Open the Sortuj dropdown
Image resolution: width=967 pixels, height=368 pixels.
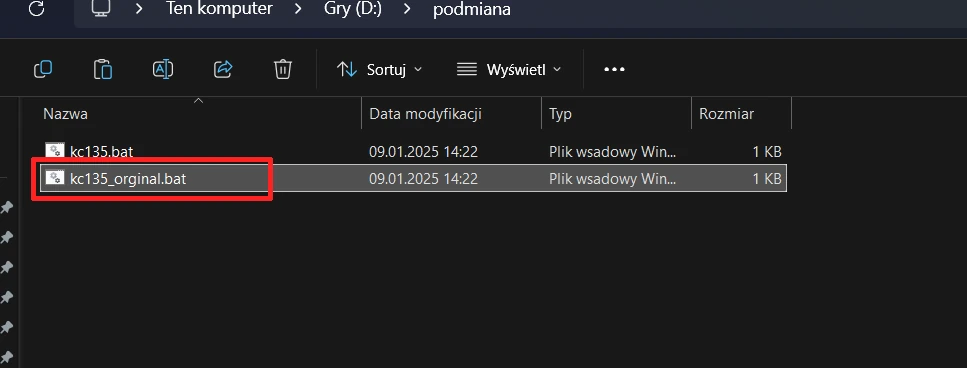click(x=379, y=70)
